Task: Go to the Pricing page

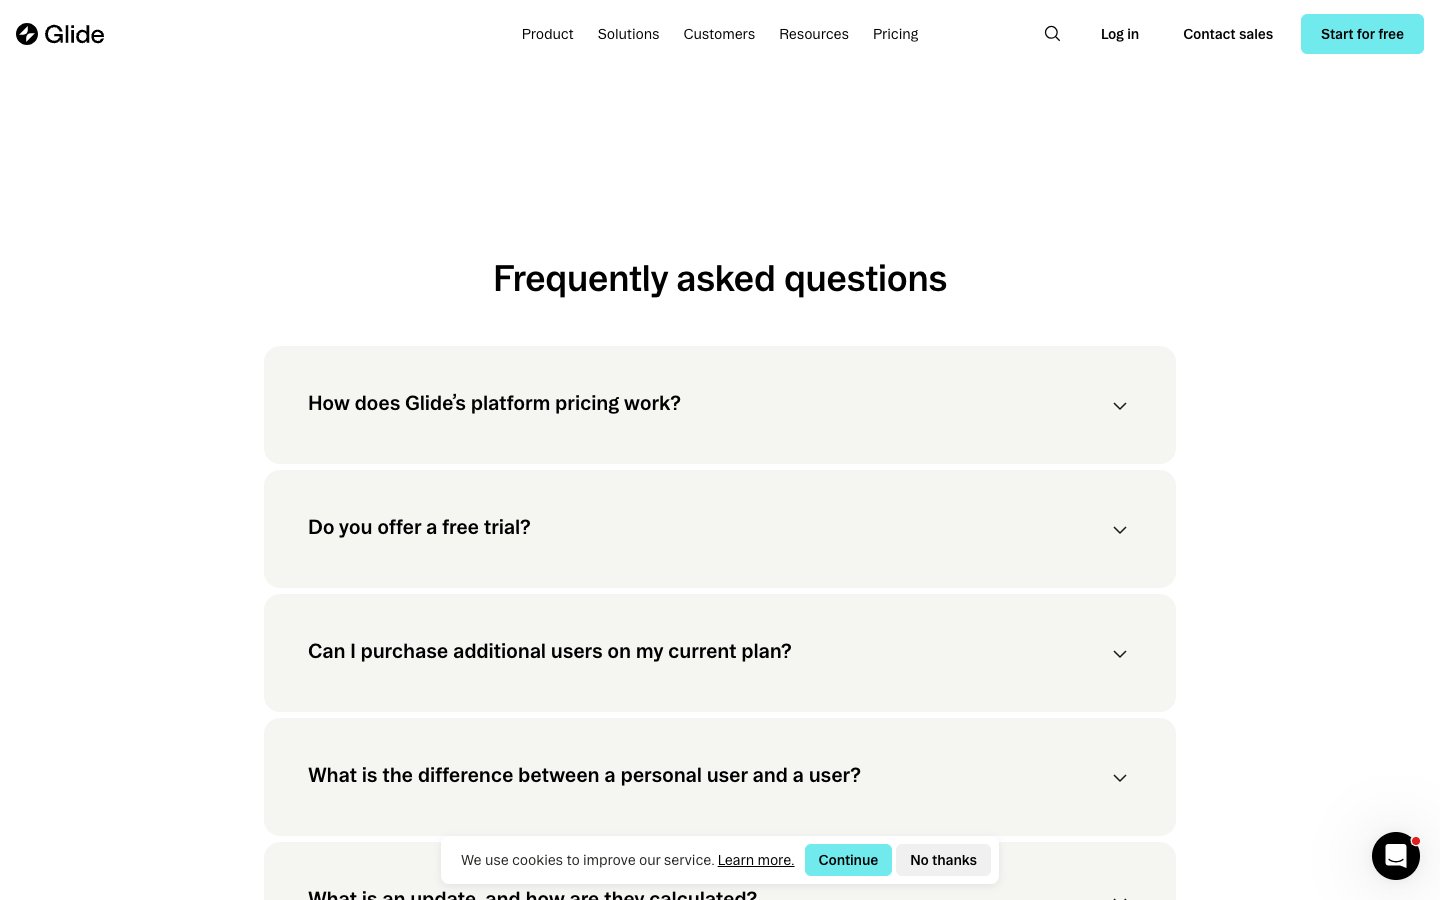Action: click(x=895, y=34)
